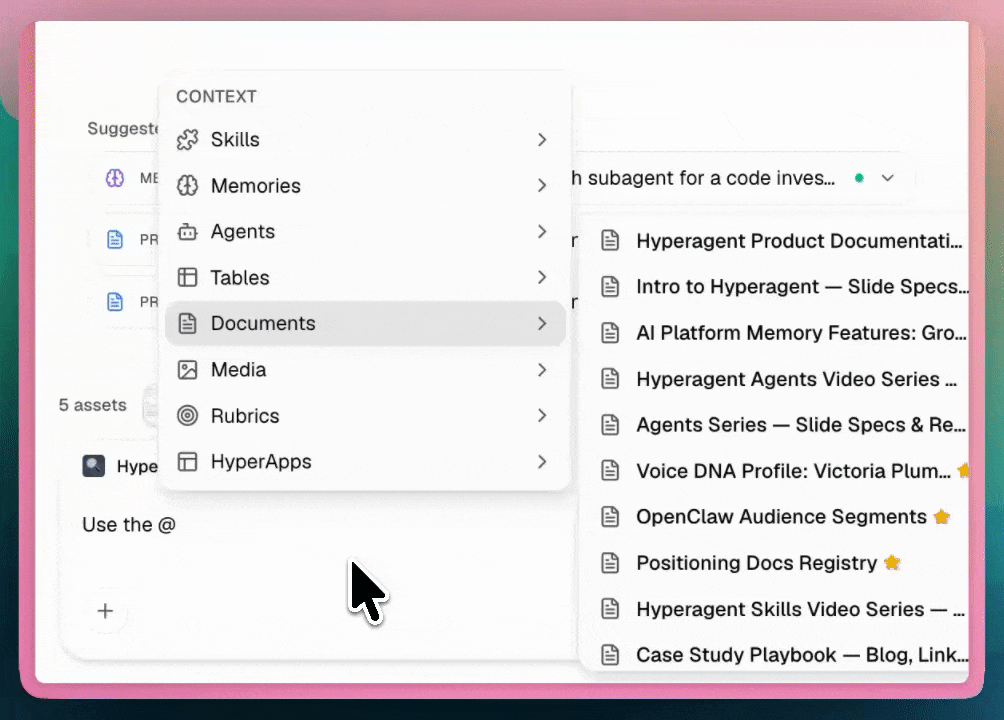Viewport: 1004px width, 720px height.
Task: Click the Hyperagent avatar icon above prompt
Action: point(93,466)
